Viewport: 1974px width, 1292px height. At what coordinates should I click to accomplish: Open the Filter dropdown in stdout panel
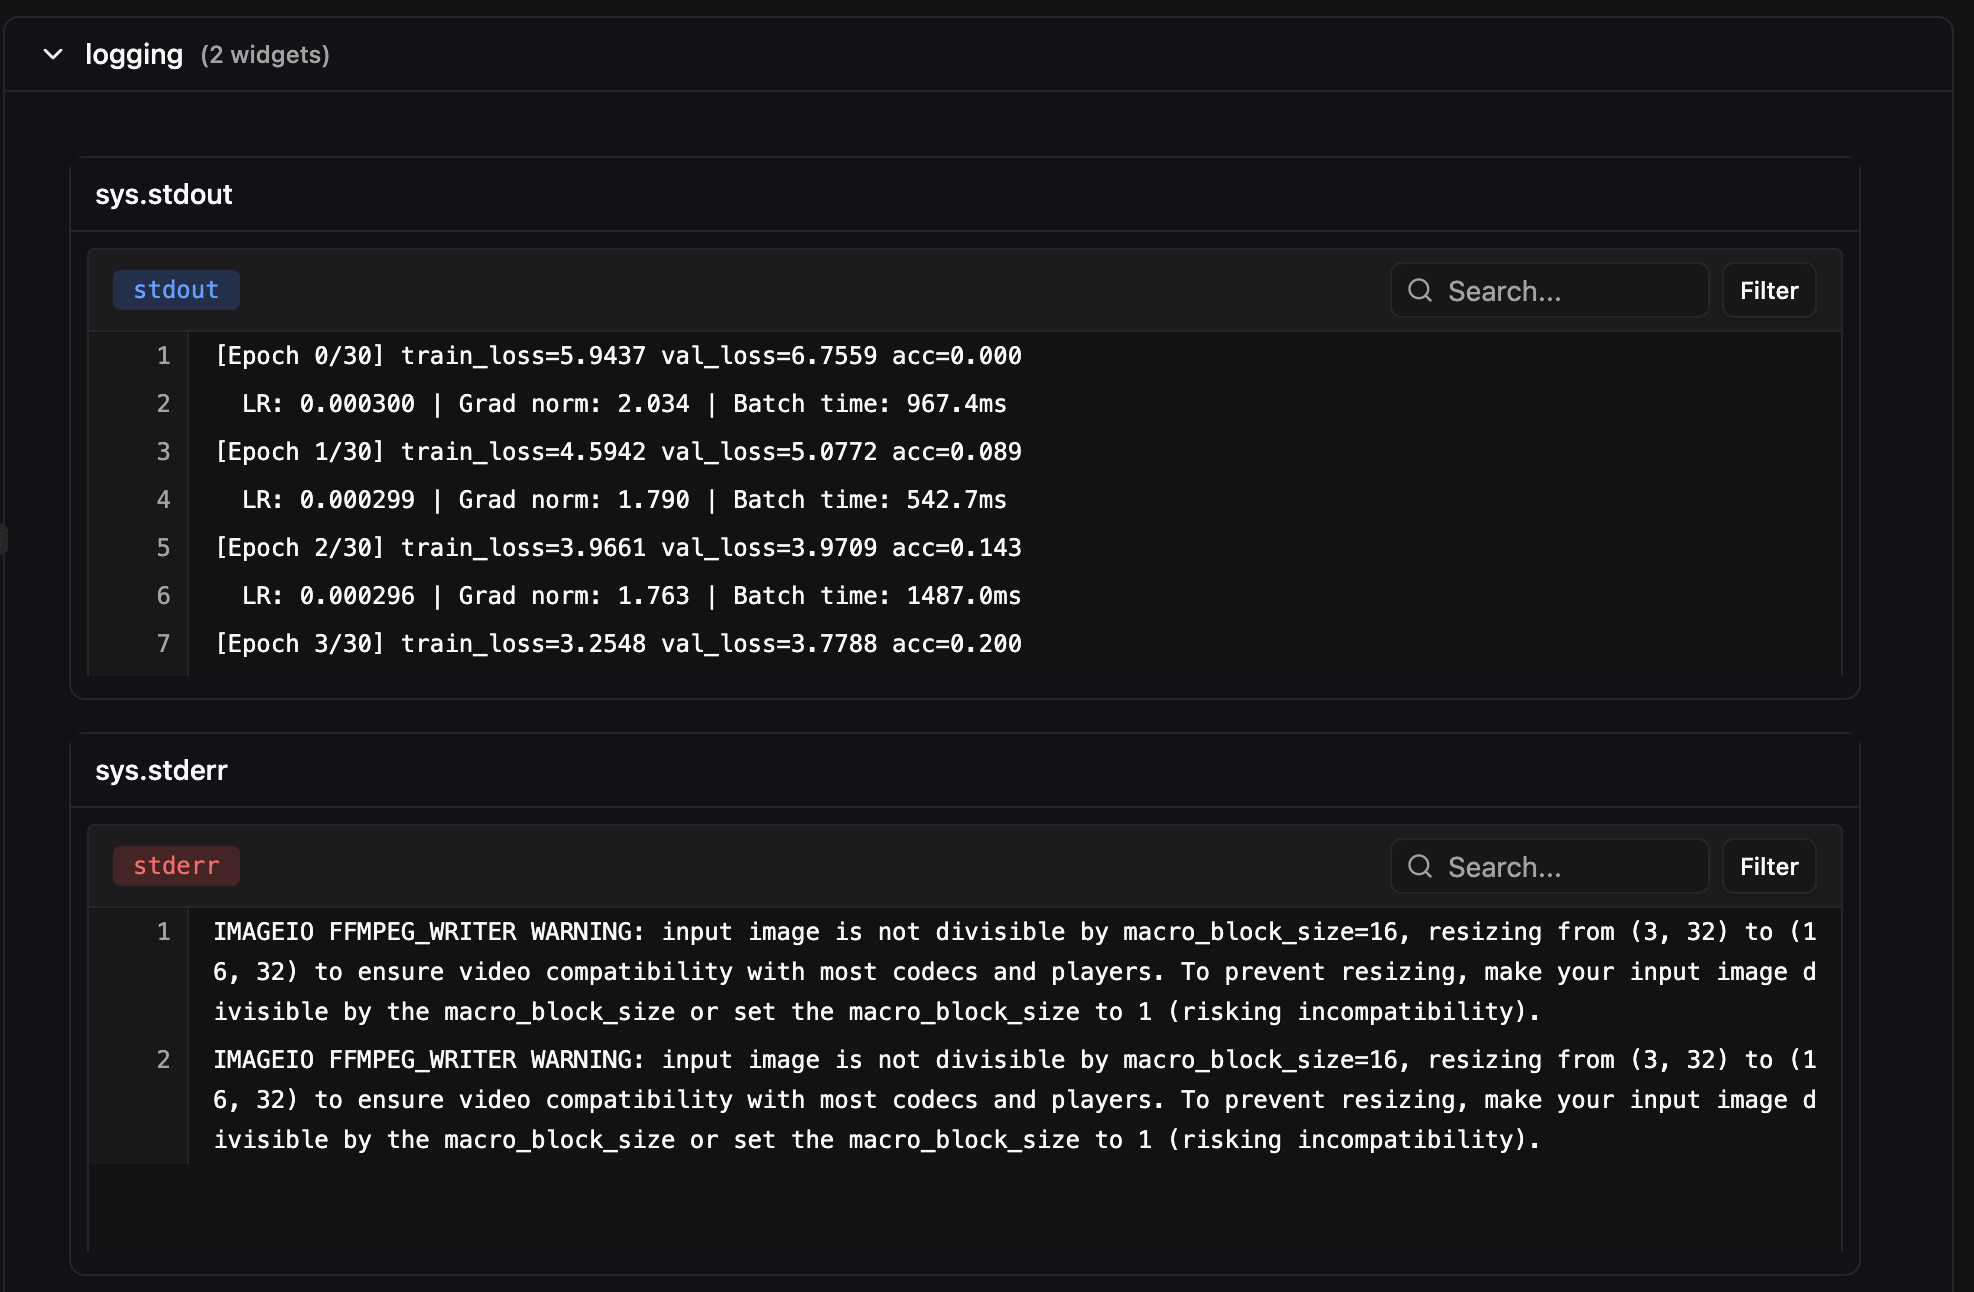pos(1768,290)
